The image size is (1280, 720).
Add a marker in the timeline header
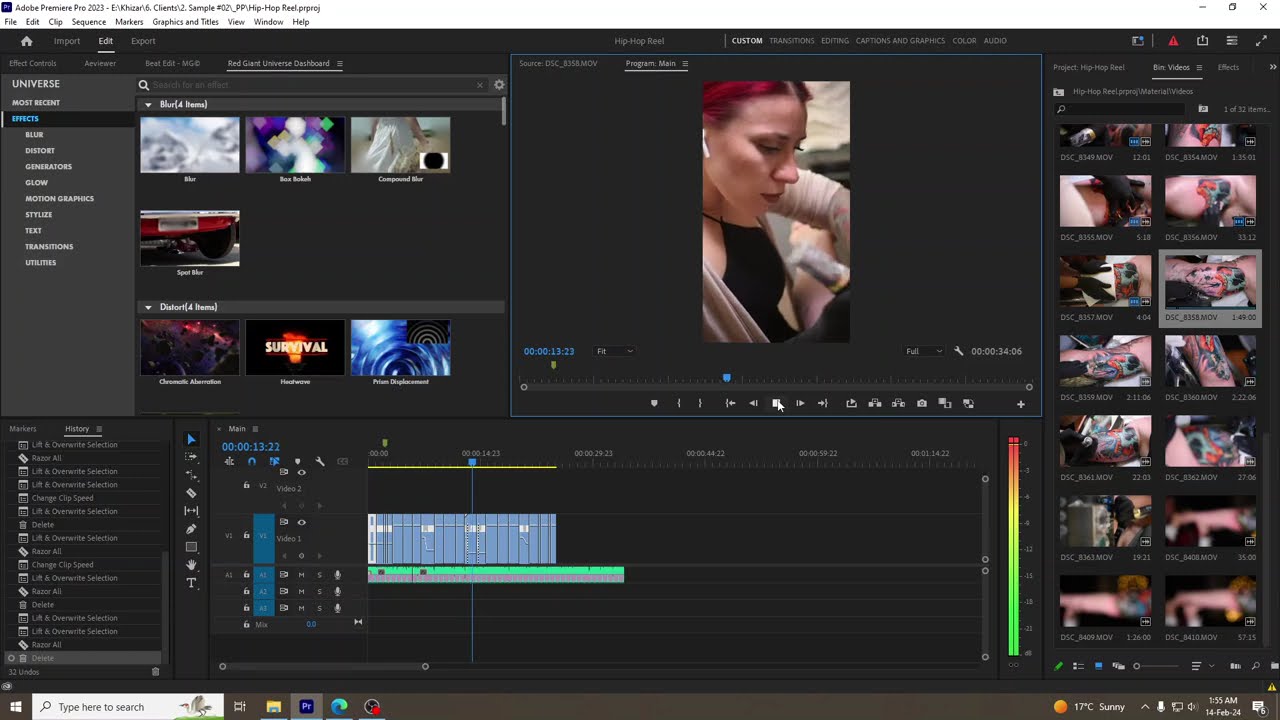[x=297, y=461]
